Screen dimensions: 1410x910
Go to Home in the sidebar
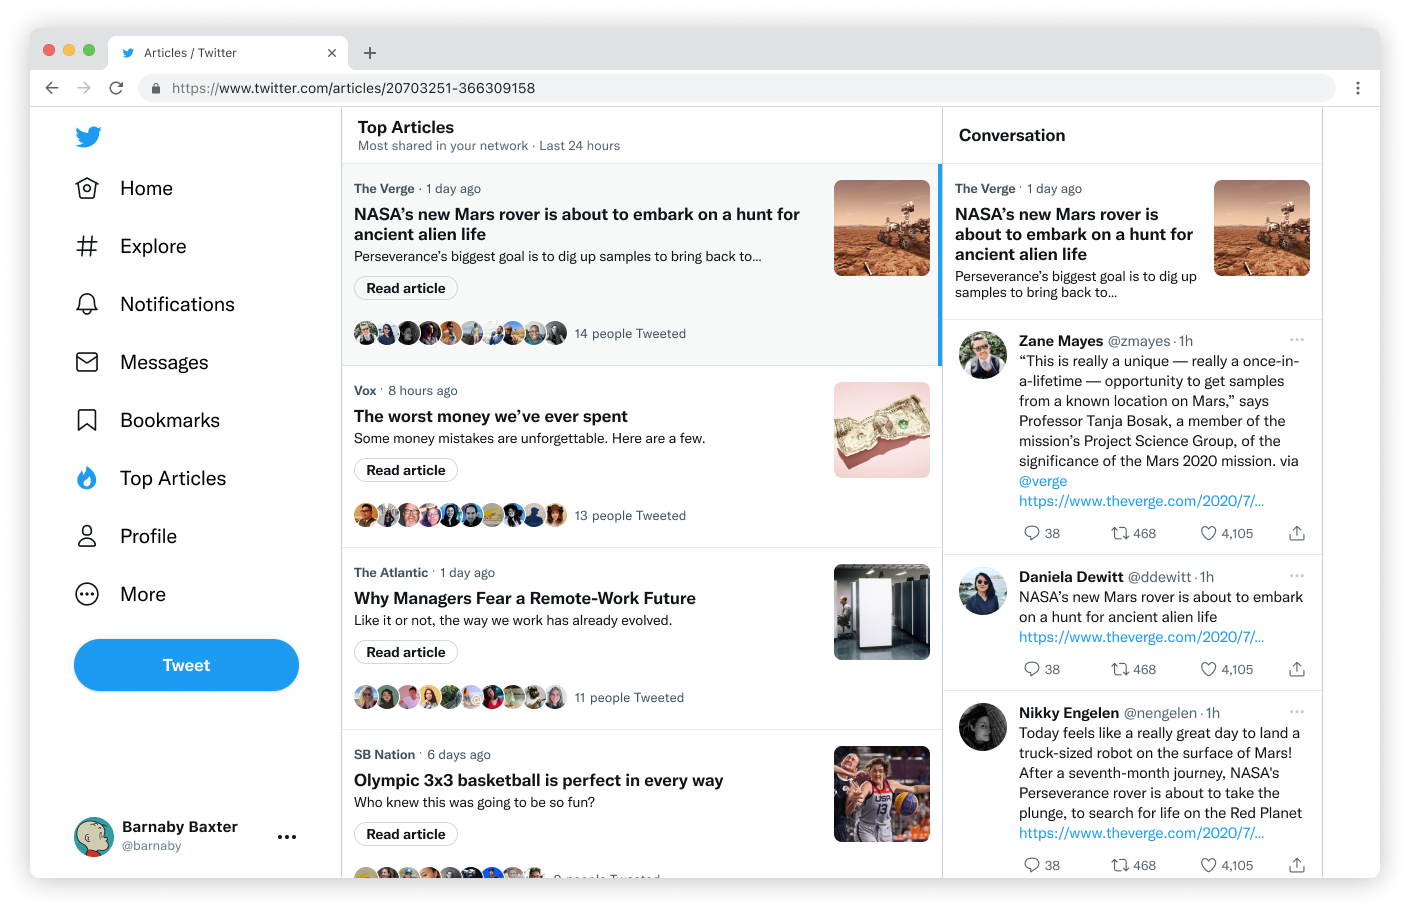[x=146, y=188]
